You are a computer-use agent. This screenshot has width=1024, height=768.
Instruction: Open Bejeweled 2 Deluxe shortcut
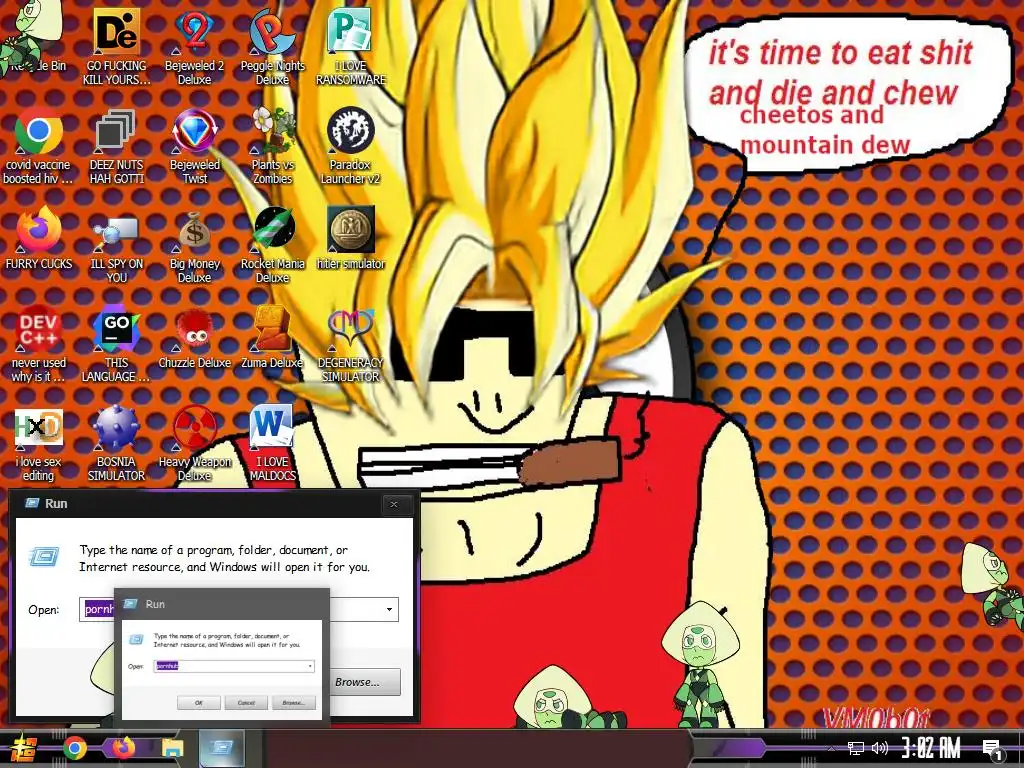(x=195, y=46)
